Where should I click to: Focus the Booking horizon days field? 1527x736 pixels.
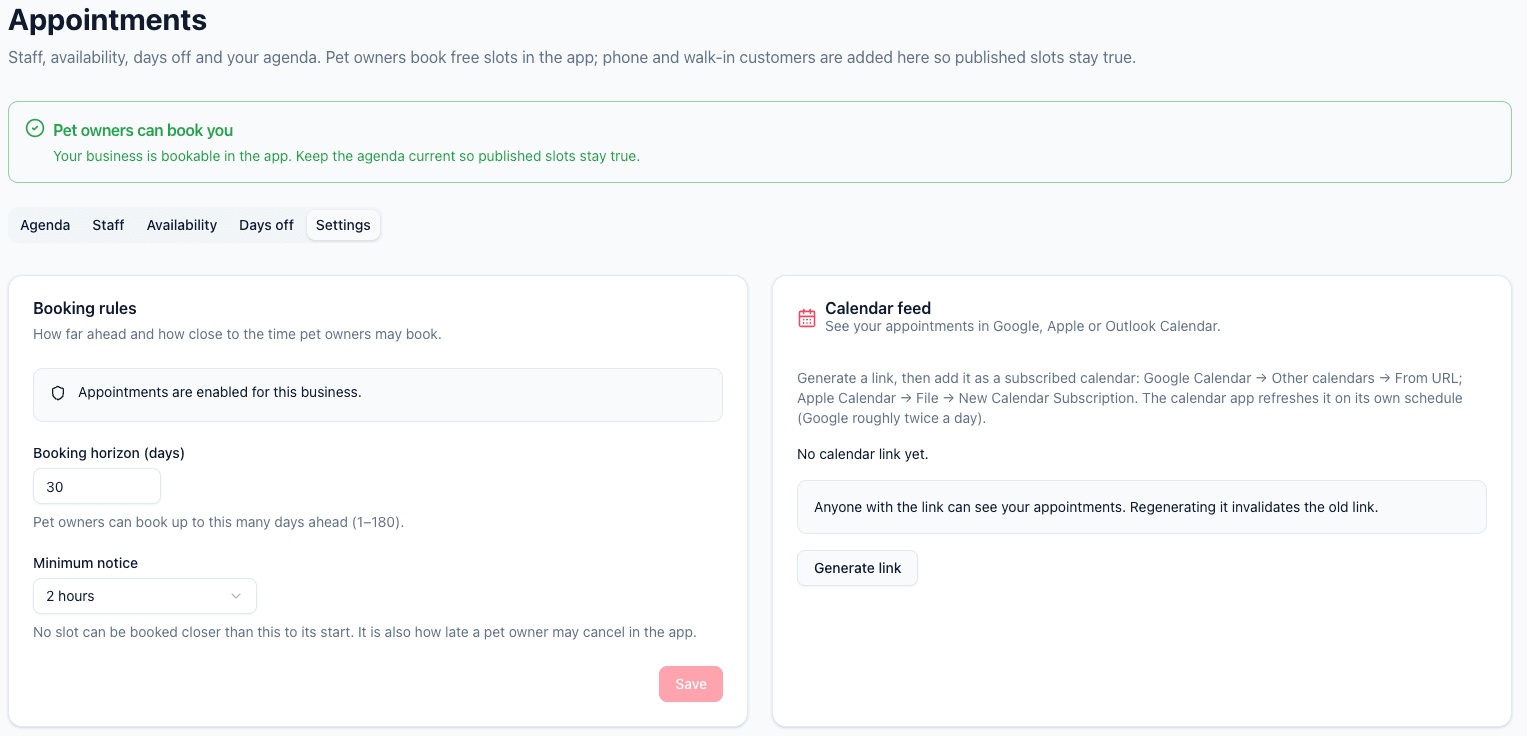click(x=97, y=487)
